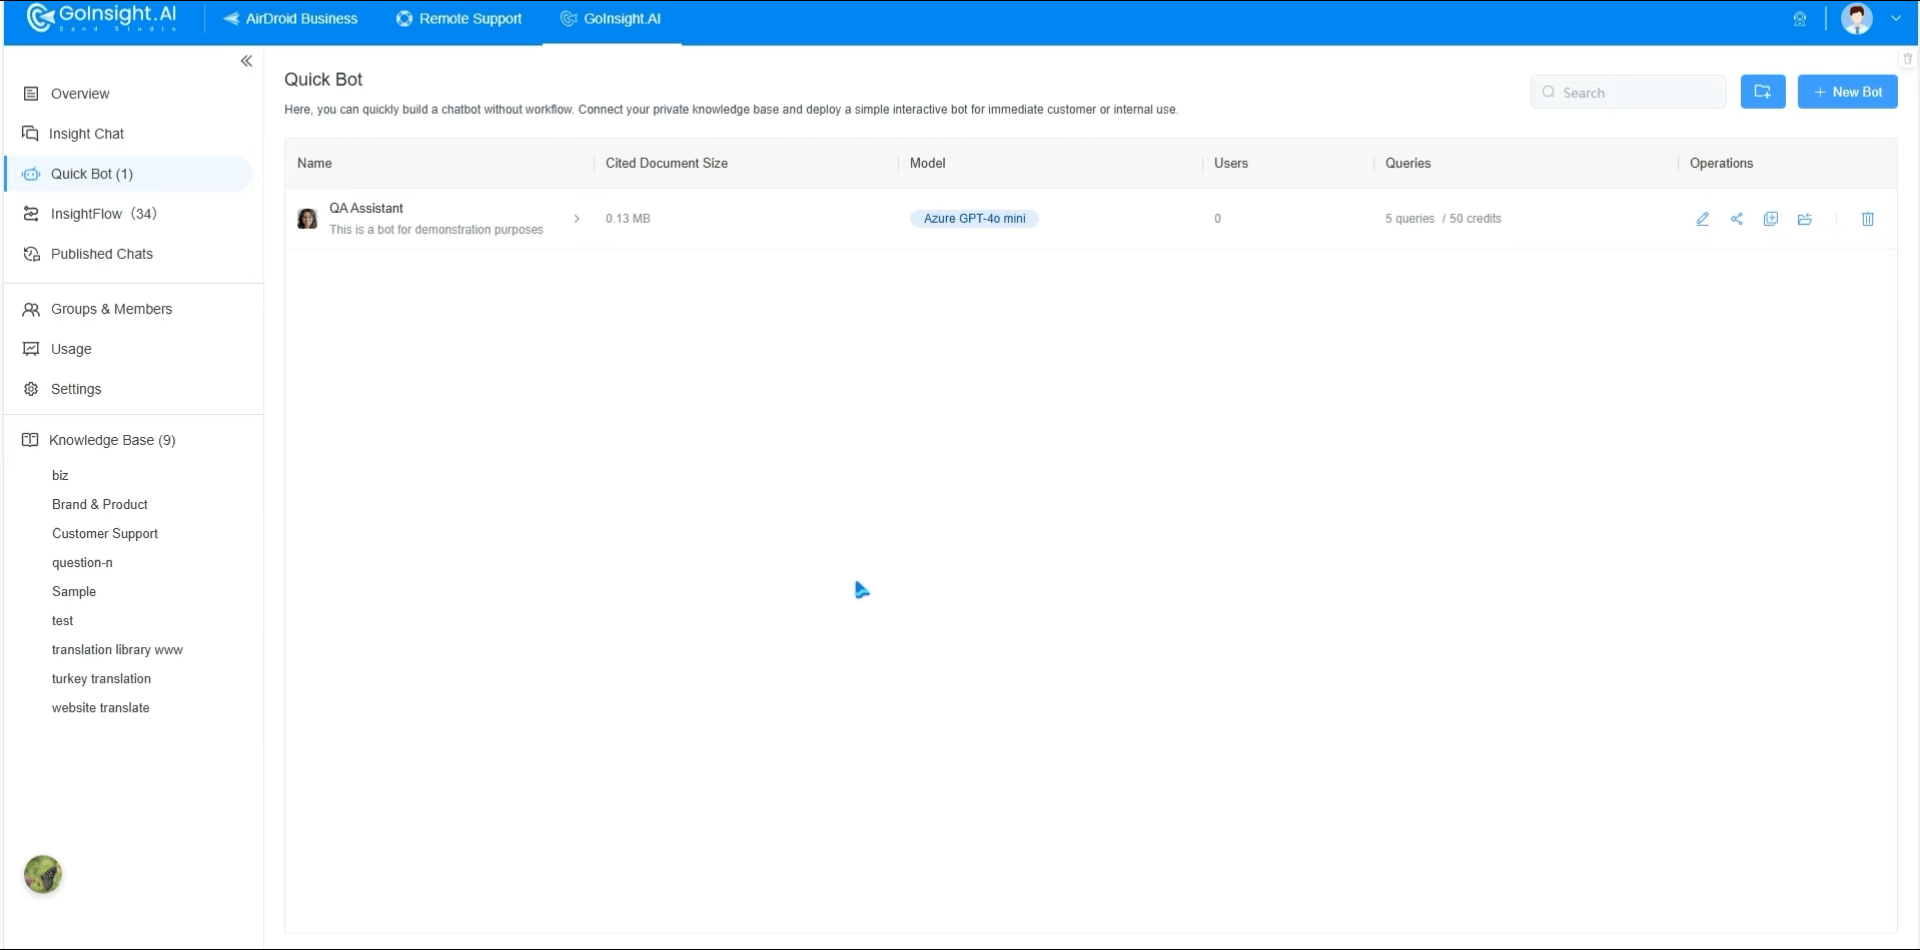The width and height of the screenshot is (1920, 950).
Task: Open the turkey translation knowledge base
Action: click(x=101, y=679)
